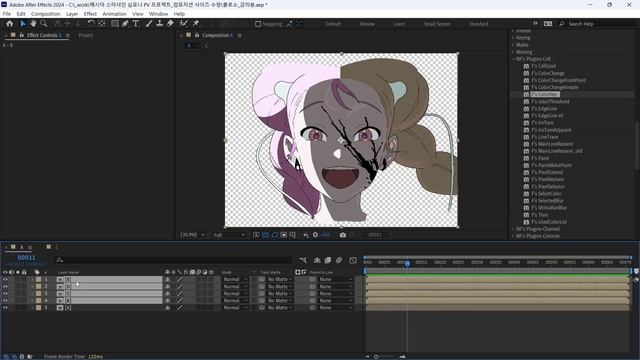Open the Animation menu
The image size is (640, 360).
click(114, 14)
